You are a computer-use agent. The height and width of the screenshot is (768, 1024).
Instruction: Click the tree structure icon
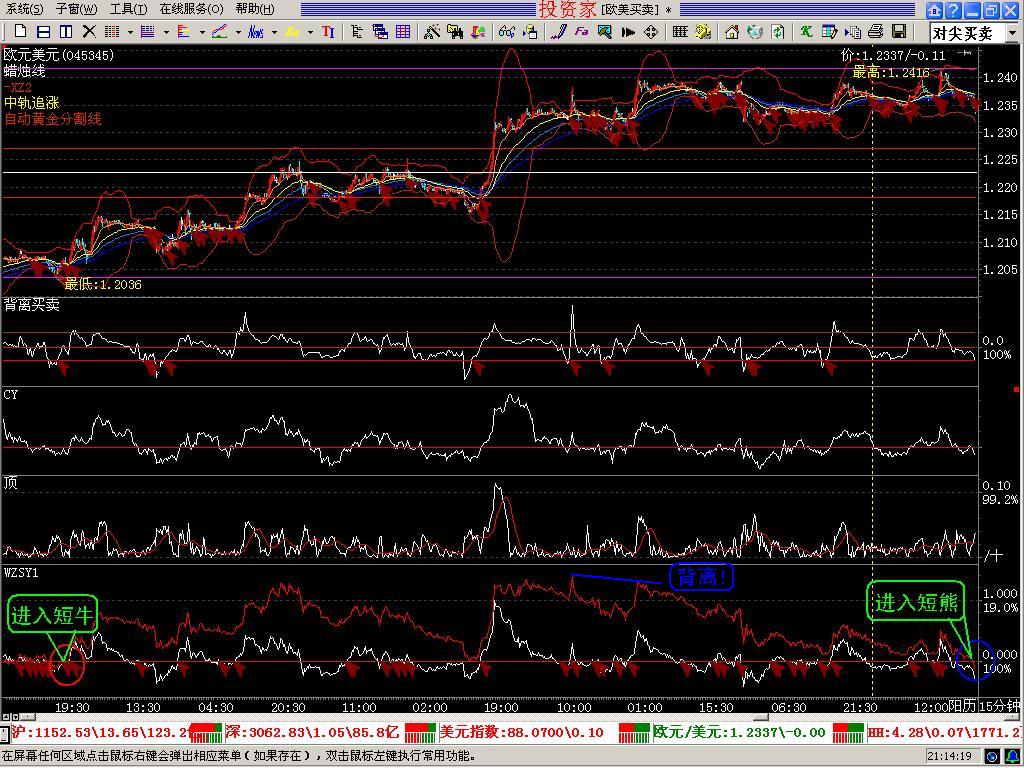tap(357, 31)
